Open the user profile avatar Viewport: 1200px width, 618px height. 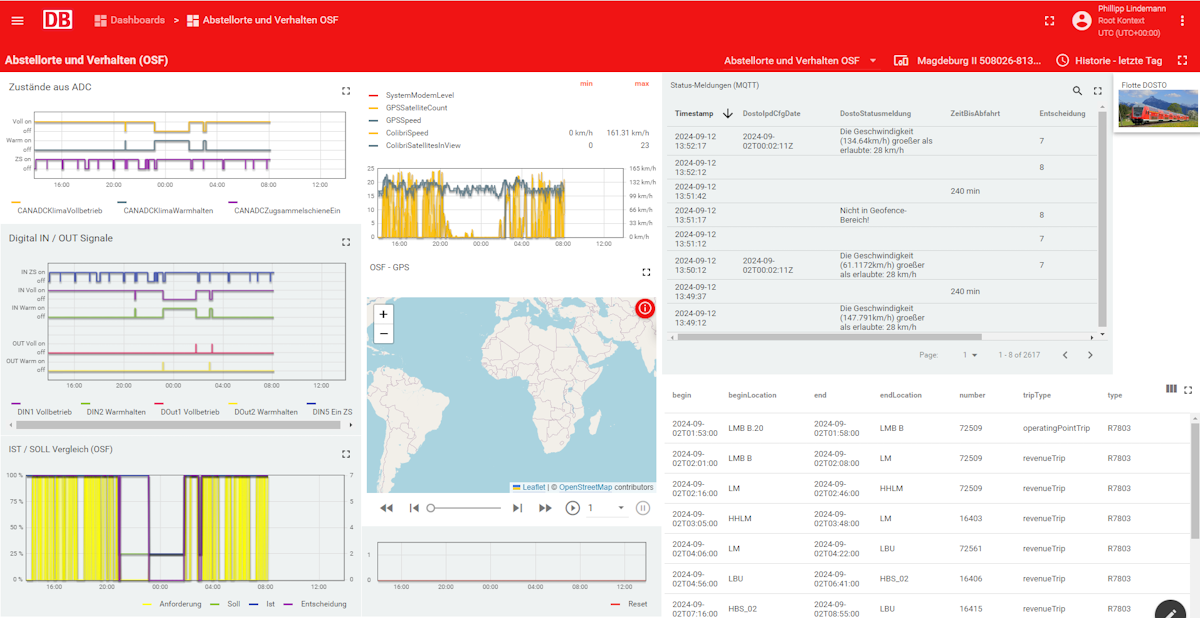point(1081,20)
